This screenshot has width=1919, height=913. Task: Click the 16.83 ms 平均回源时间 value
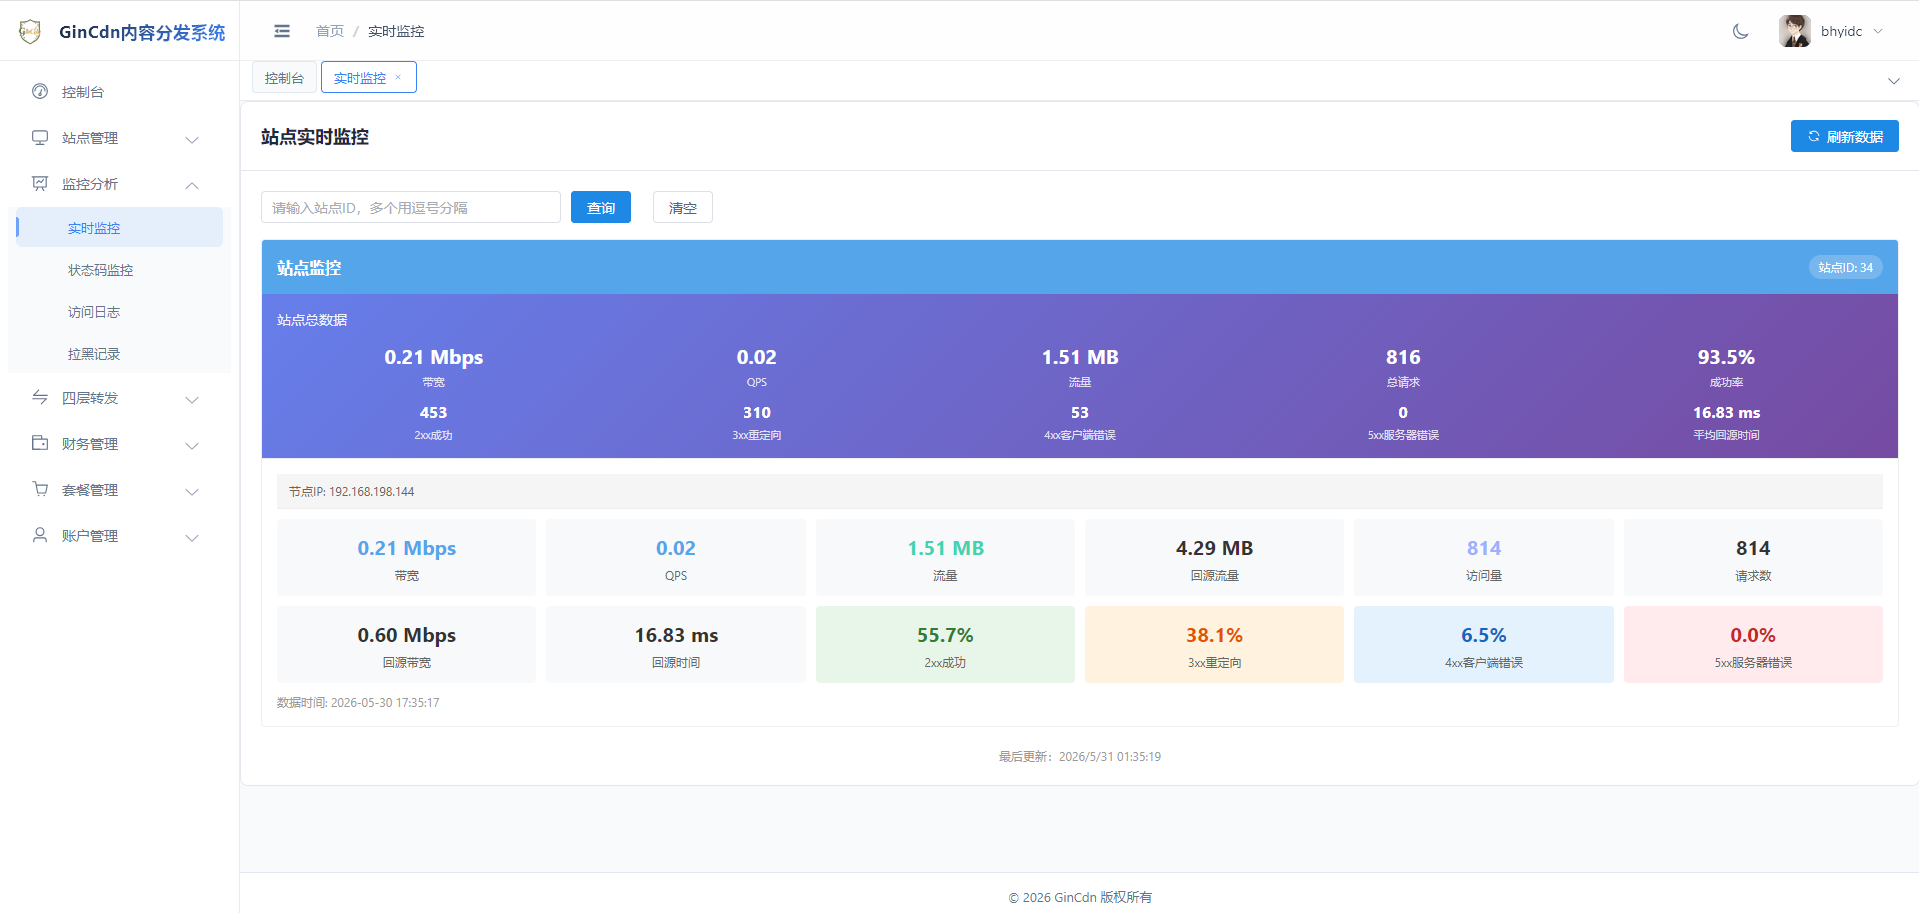tap(1726, 412)
